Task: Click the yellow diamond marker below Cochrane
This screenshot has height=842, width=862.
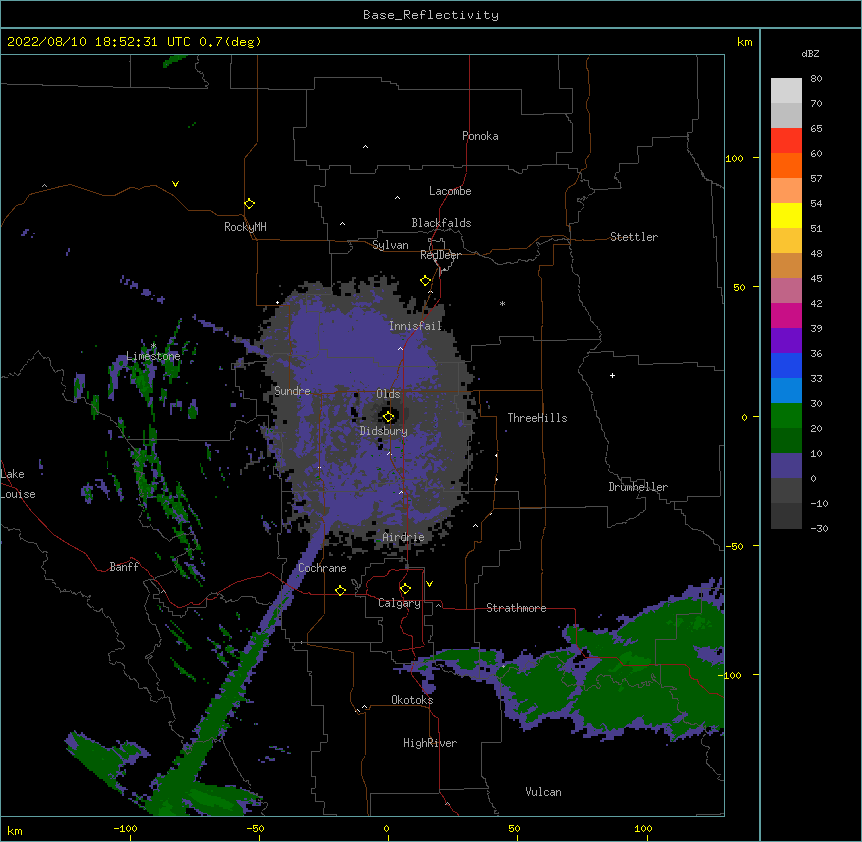Action: pos(340,590)
